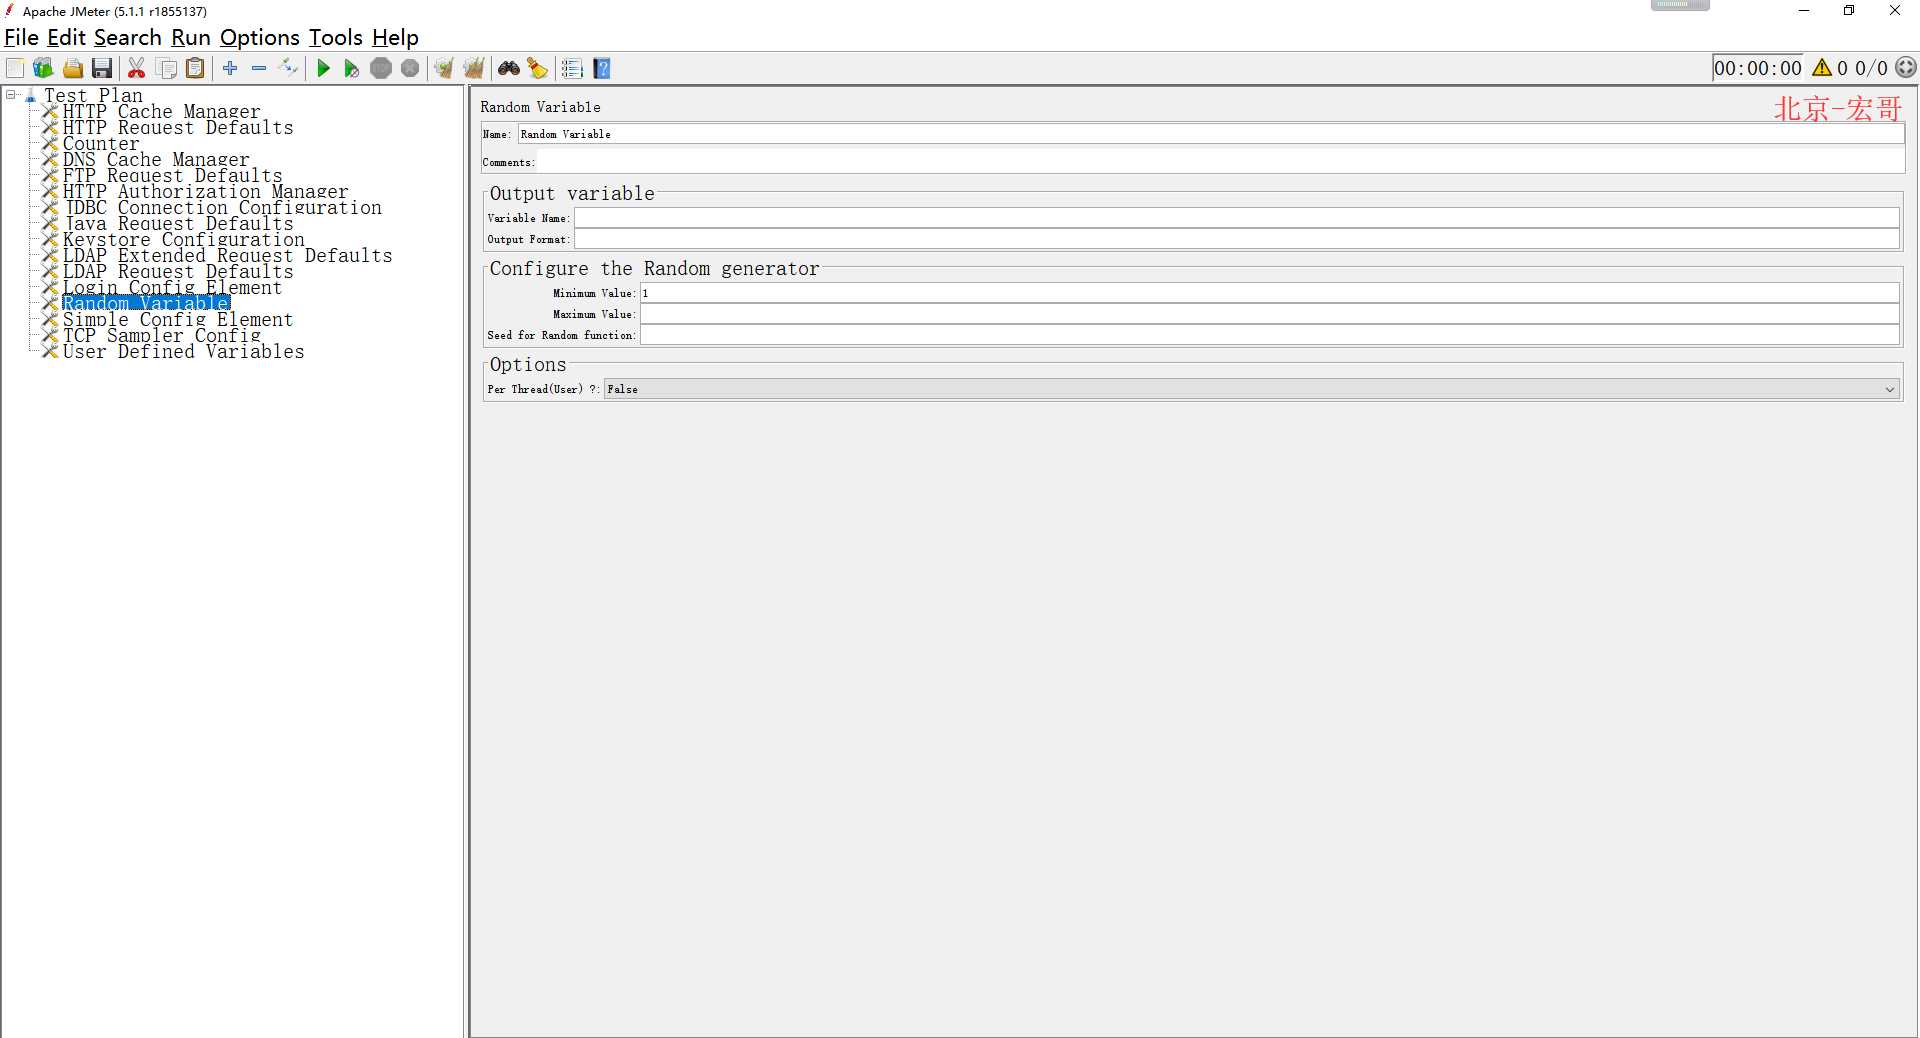Click the 00:00:00 elapsed time display

coord(1757,68)
